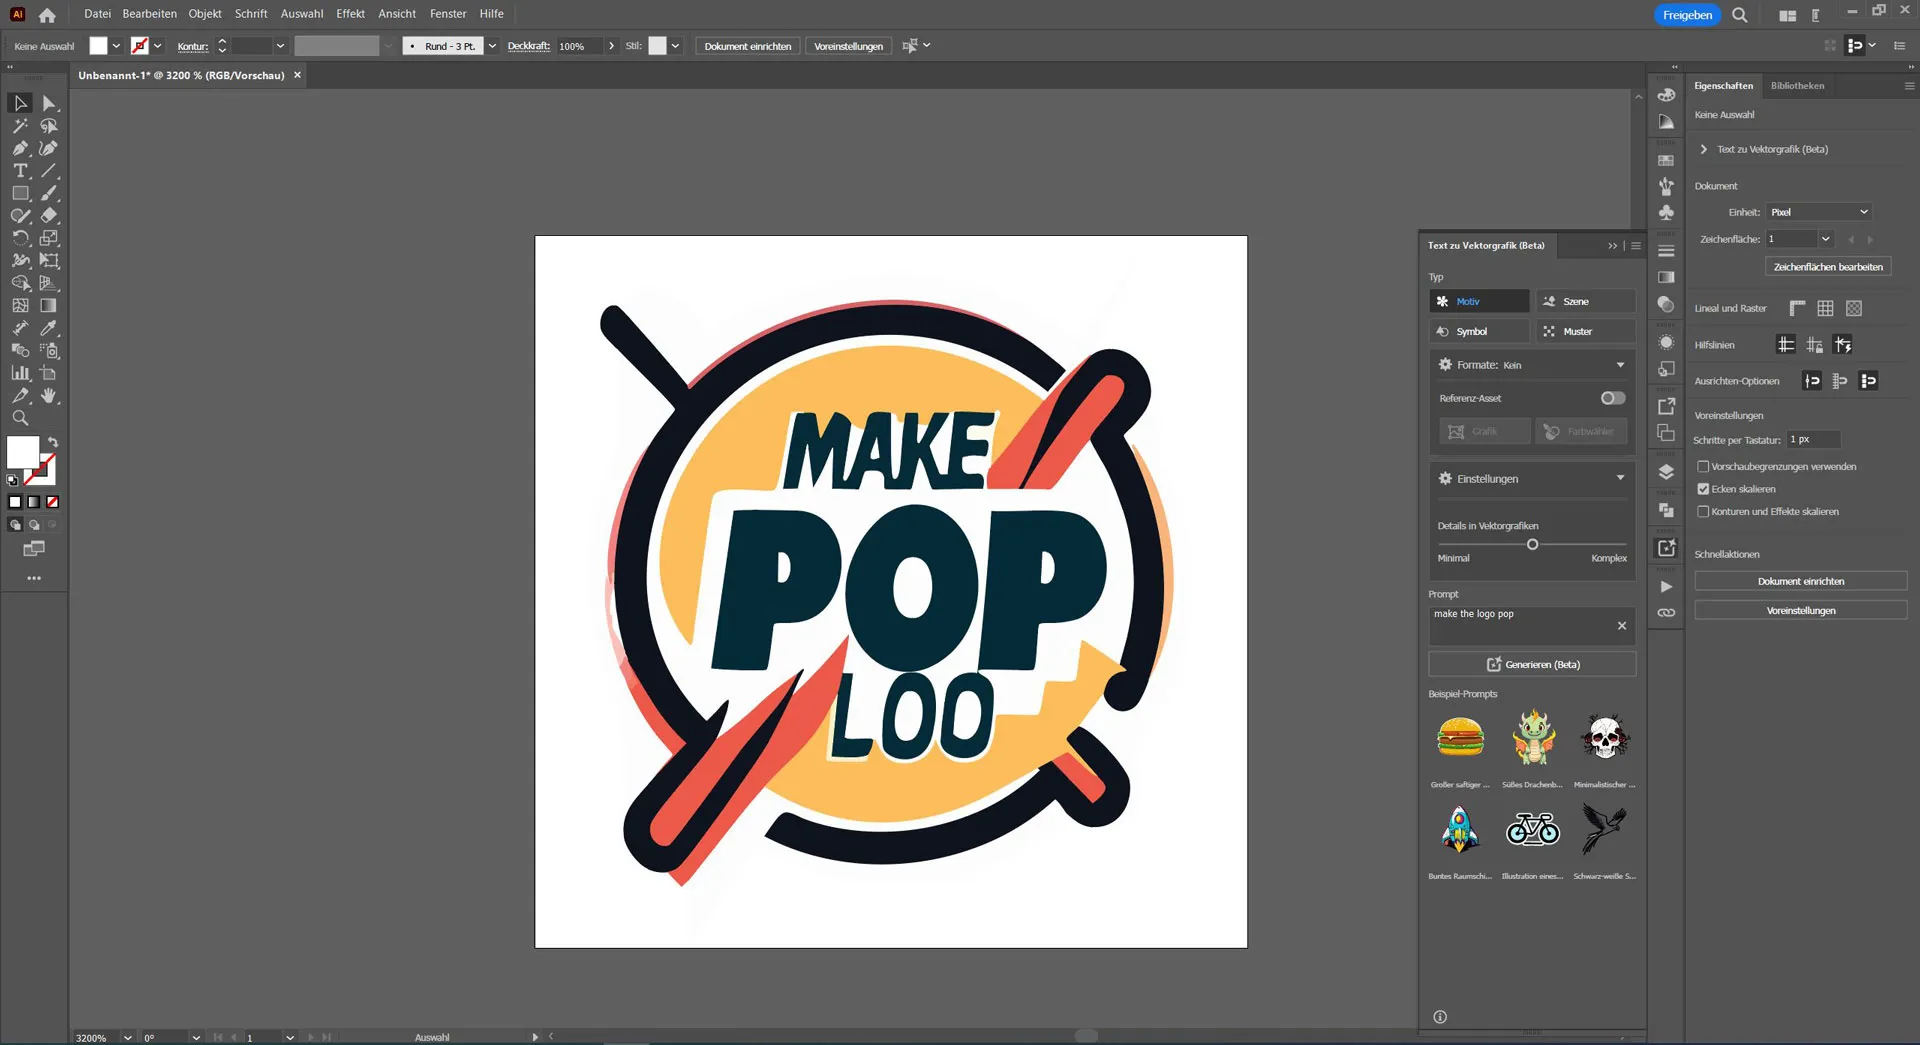Select the Selection tool arrow
This screenshot has width=1920, height=1045.
point(20,103)
